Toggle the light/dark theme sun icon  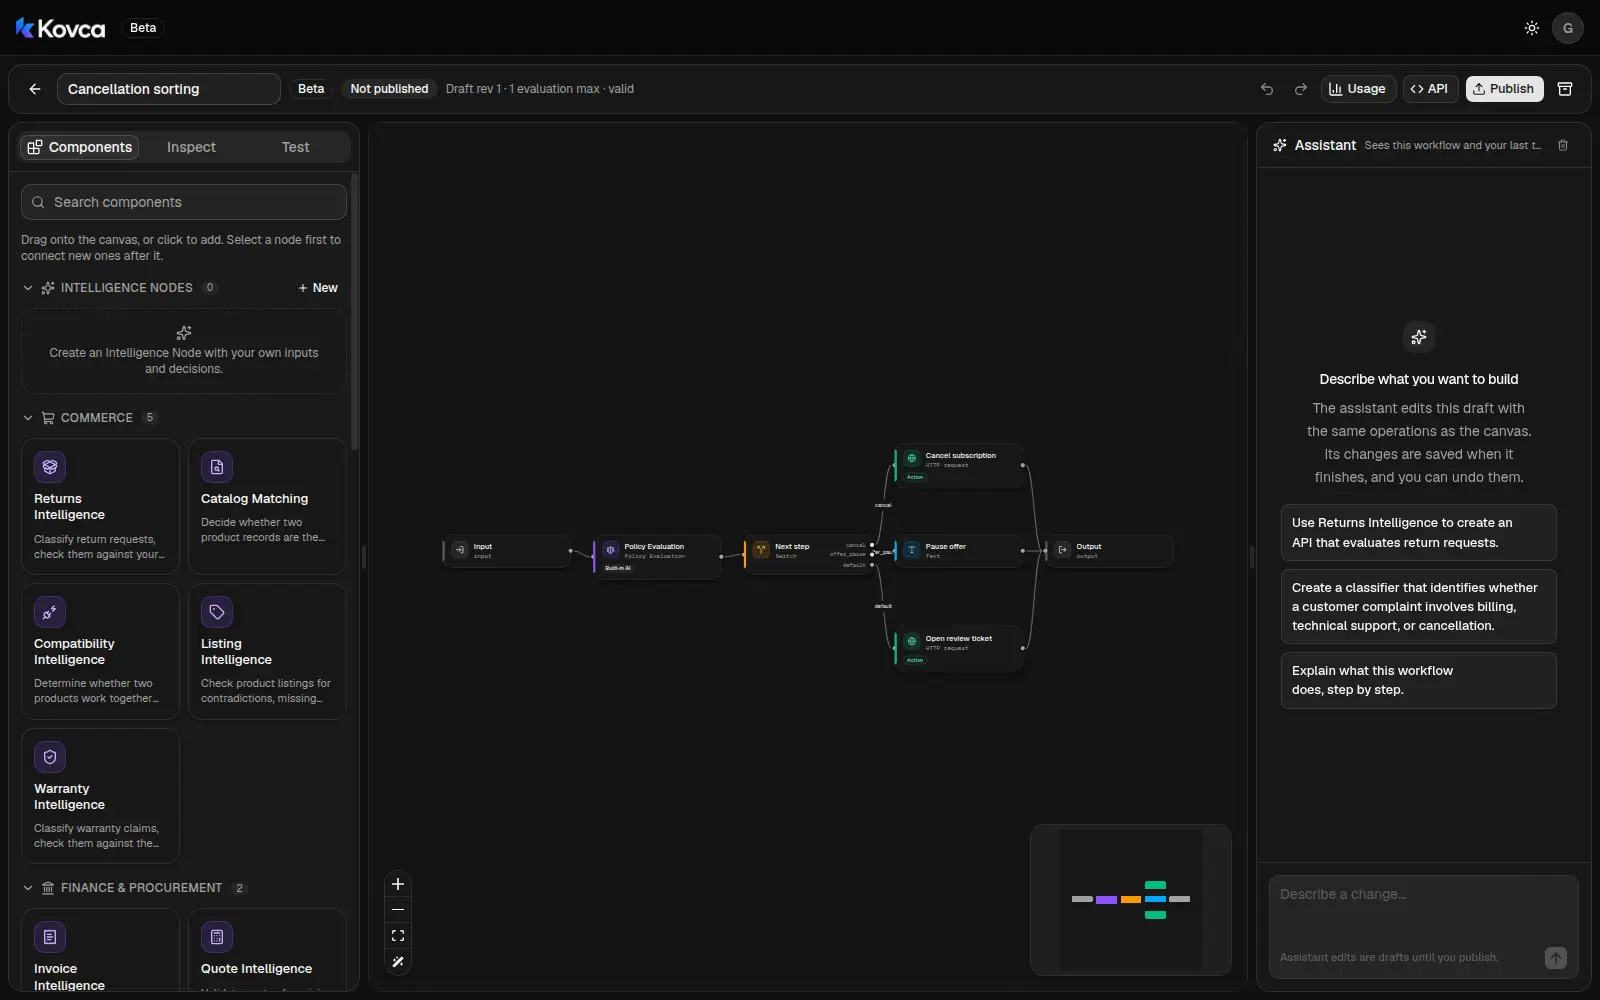pyautogui.click(x=1531, y=28)
